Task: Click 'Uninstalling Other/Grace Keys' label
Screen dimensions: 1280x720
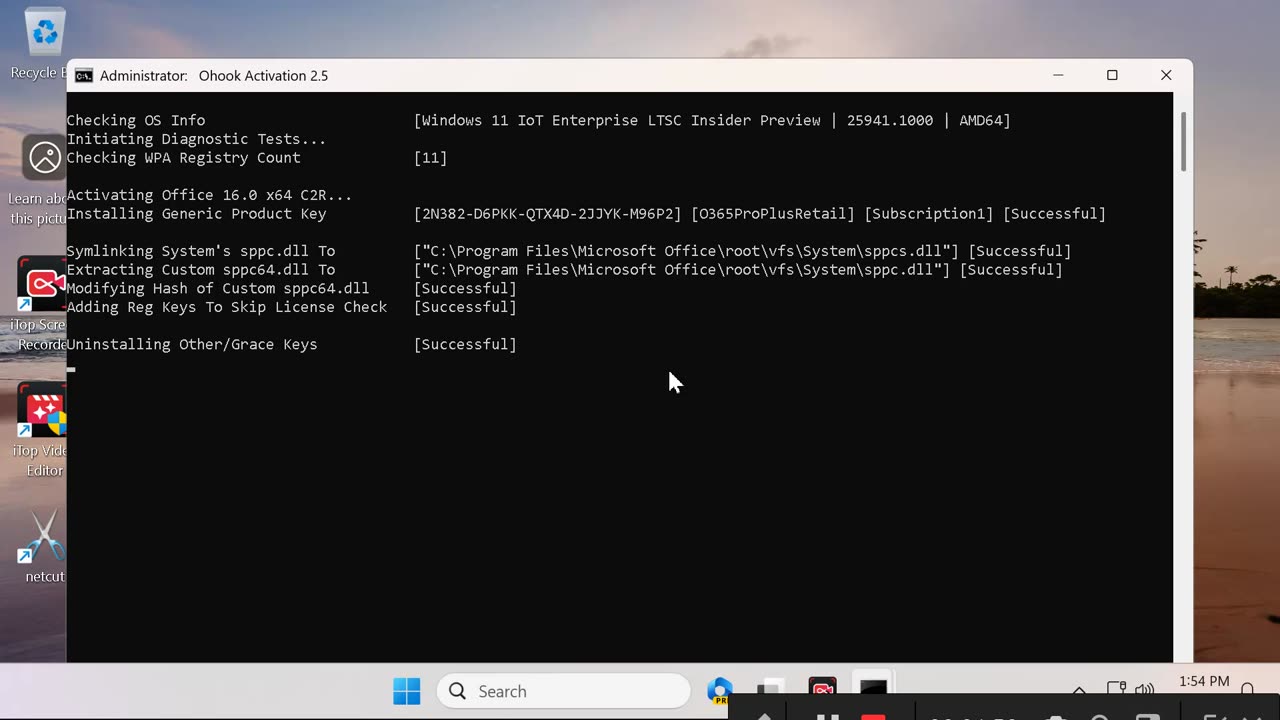Action: click(x=192, y=344)
